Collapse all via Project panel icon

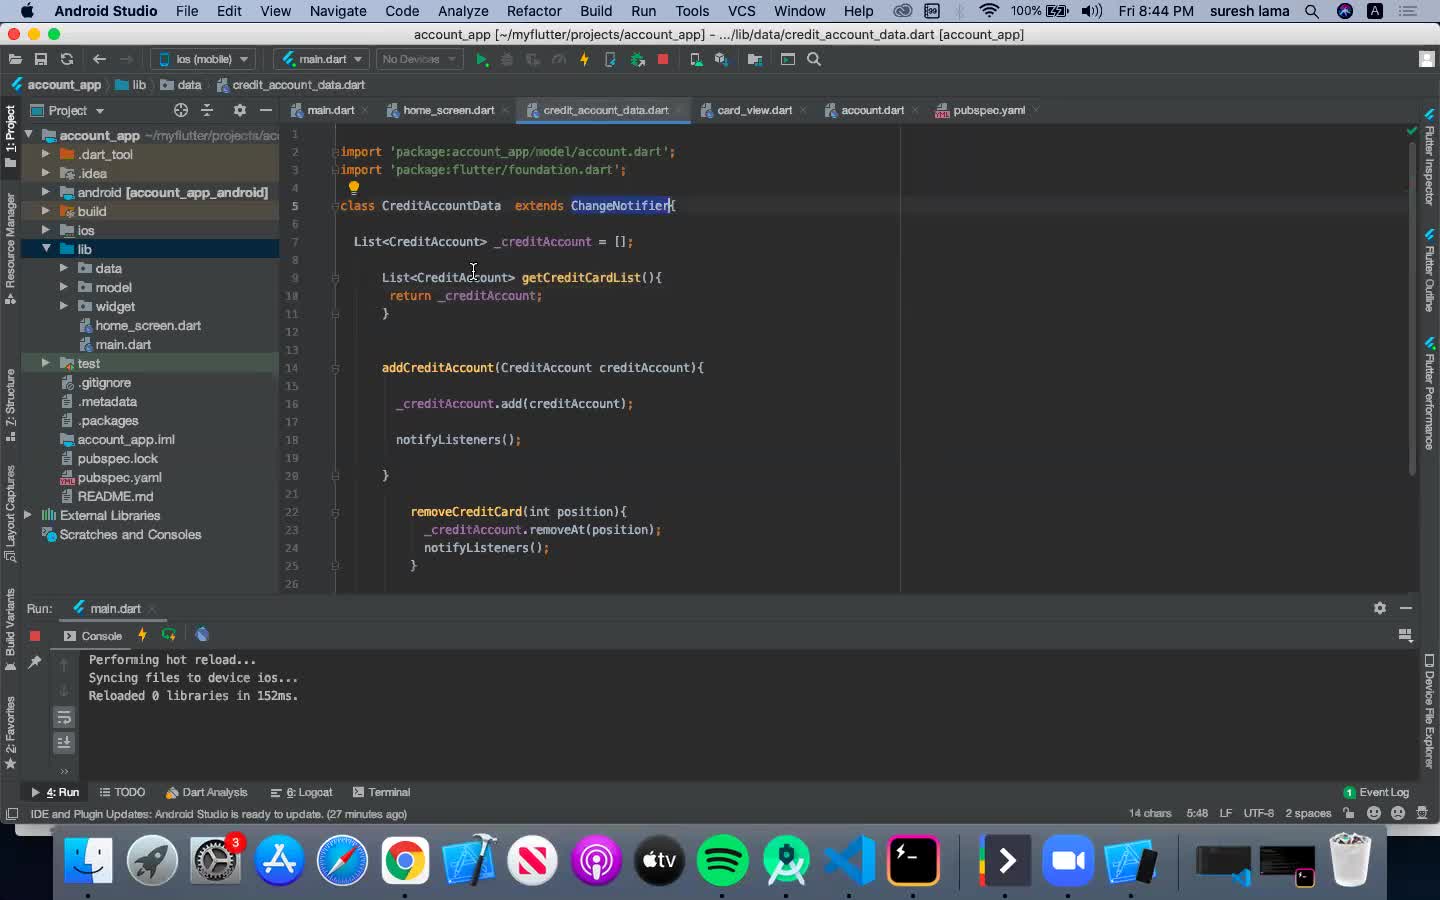[207, 110]
